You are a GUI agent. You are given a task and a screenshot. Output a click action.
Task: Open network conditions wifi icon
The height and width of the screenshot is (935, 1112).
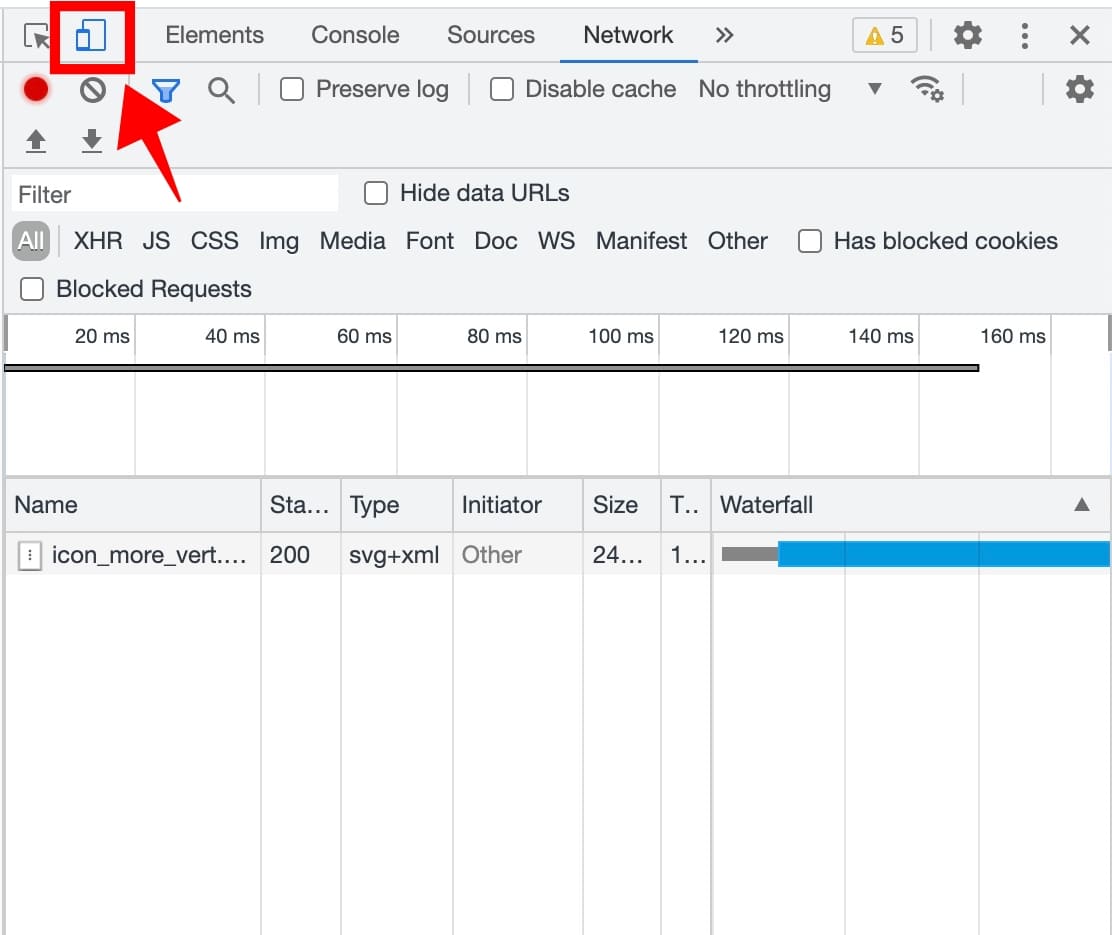tap(927, 90)
